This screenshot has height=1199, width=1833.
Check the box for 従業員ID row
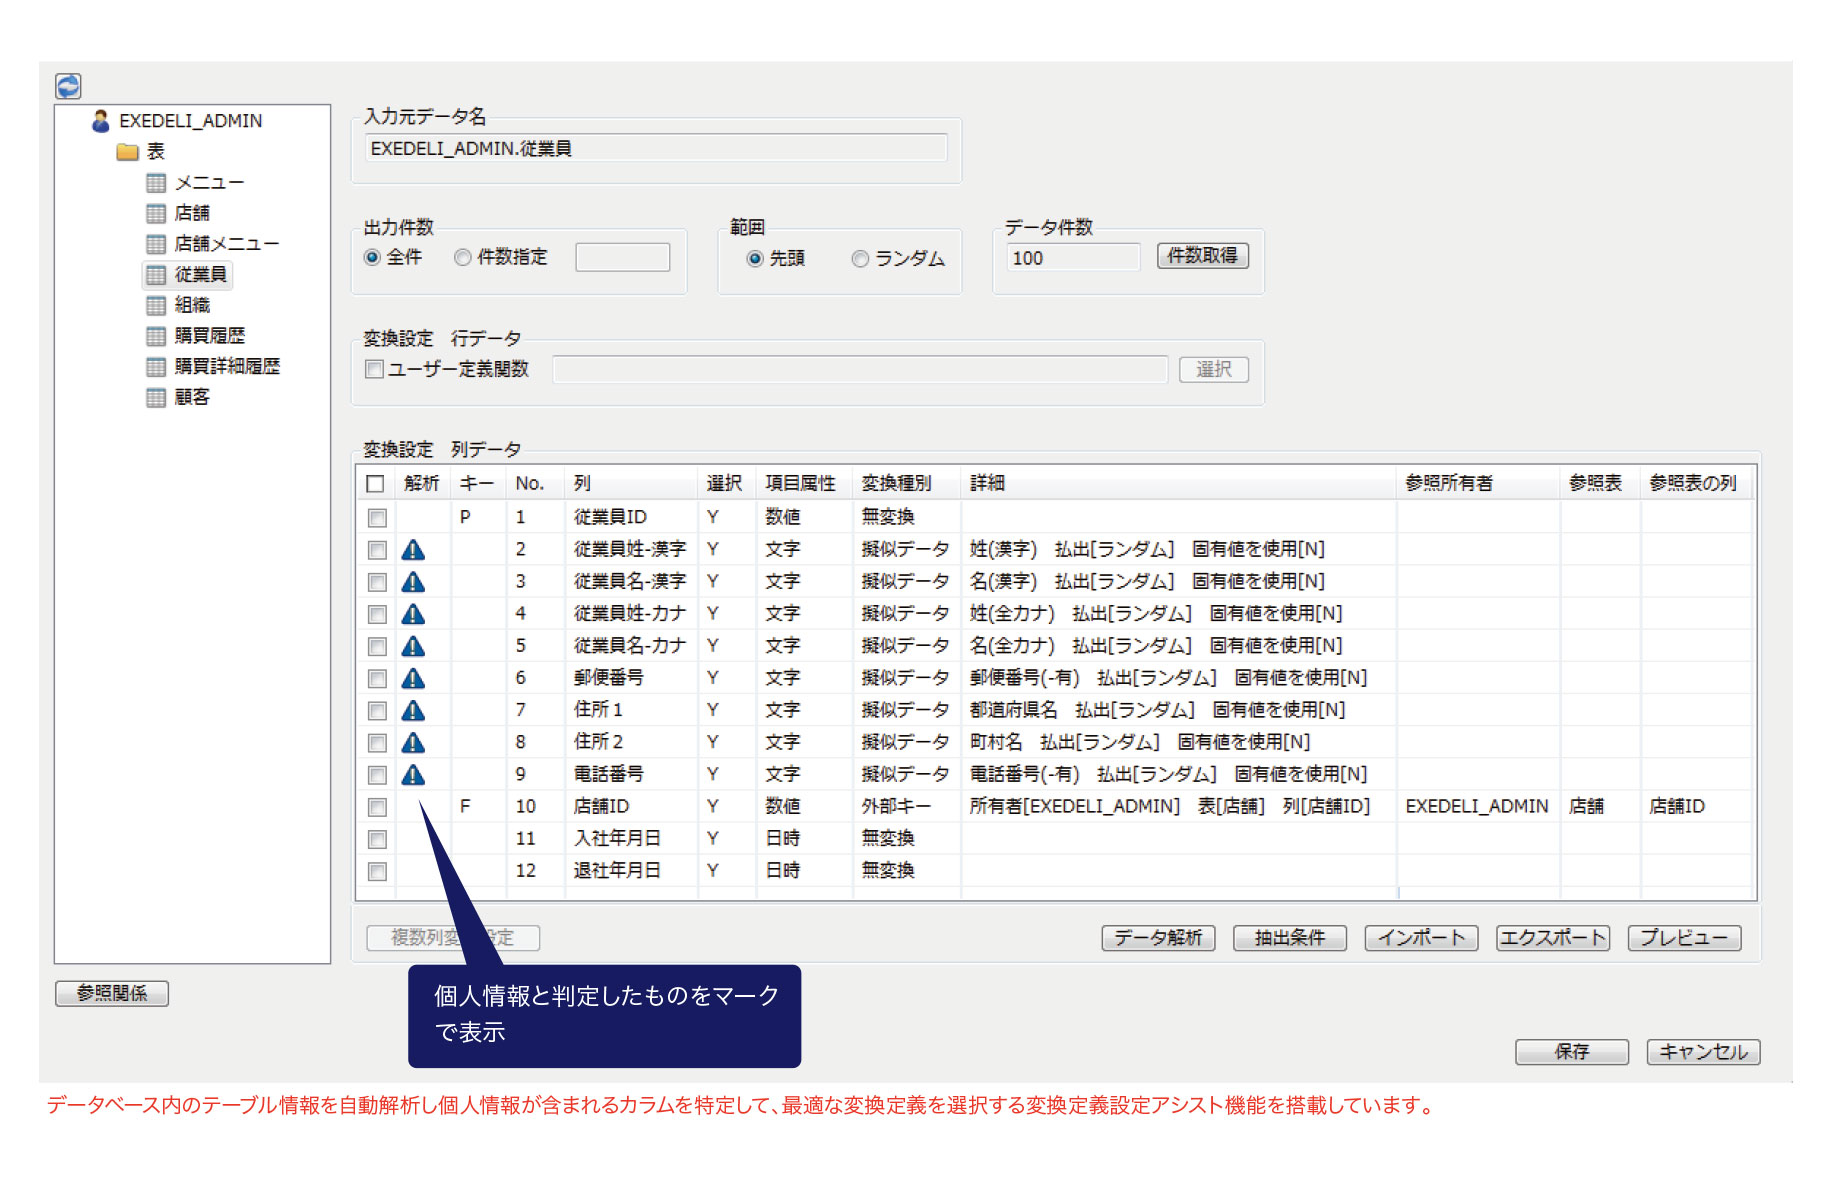377,518
